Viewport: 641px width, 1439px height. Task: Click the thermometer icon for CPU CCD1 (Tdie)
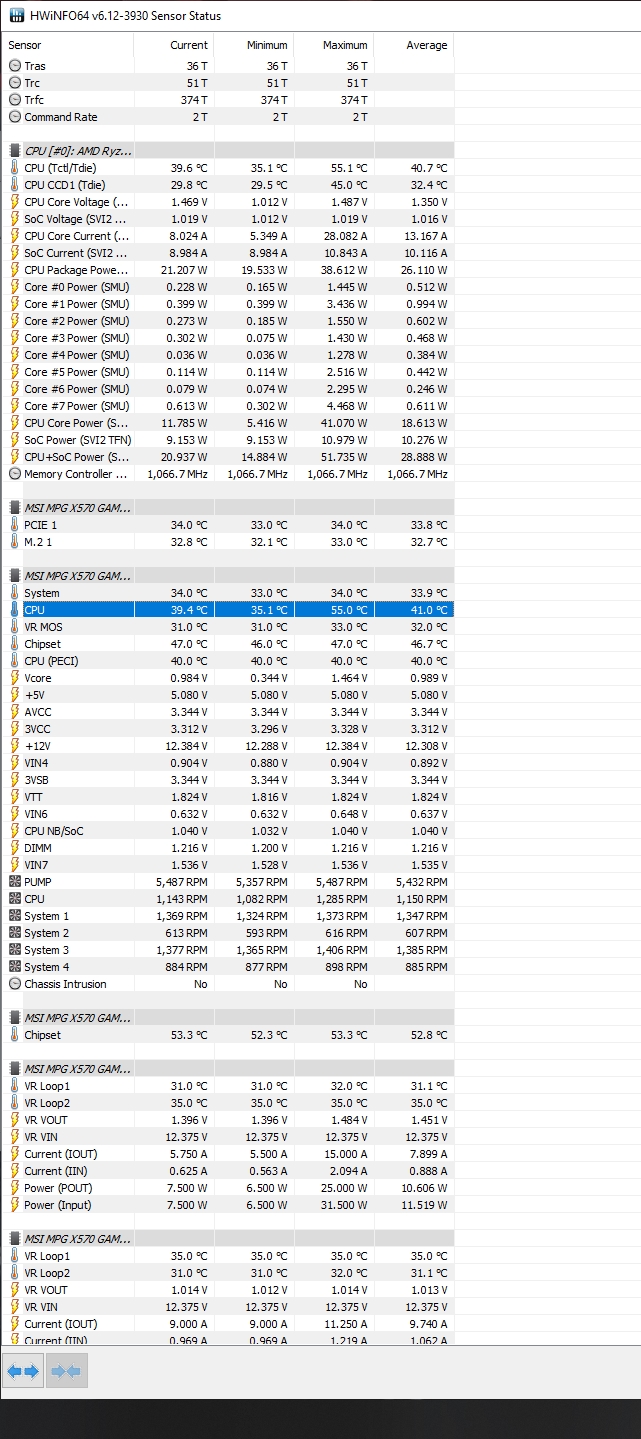[14, 185]
